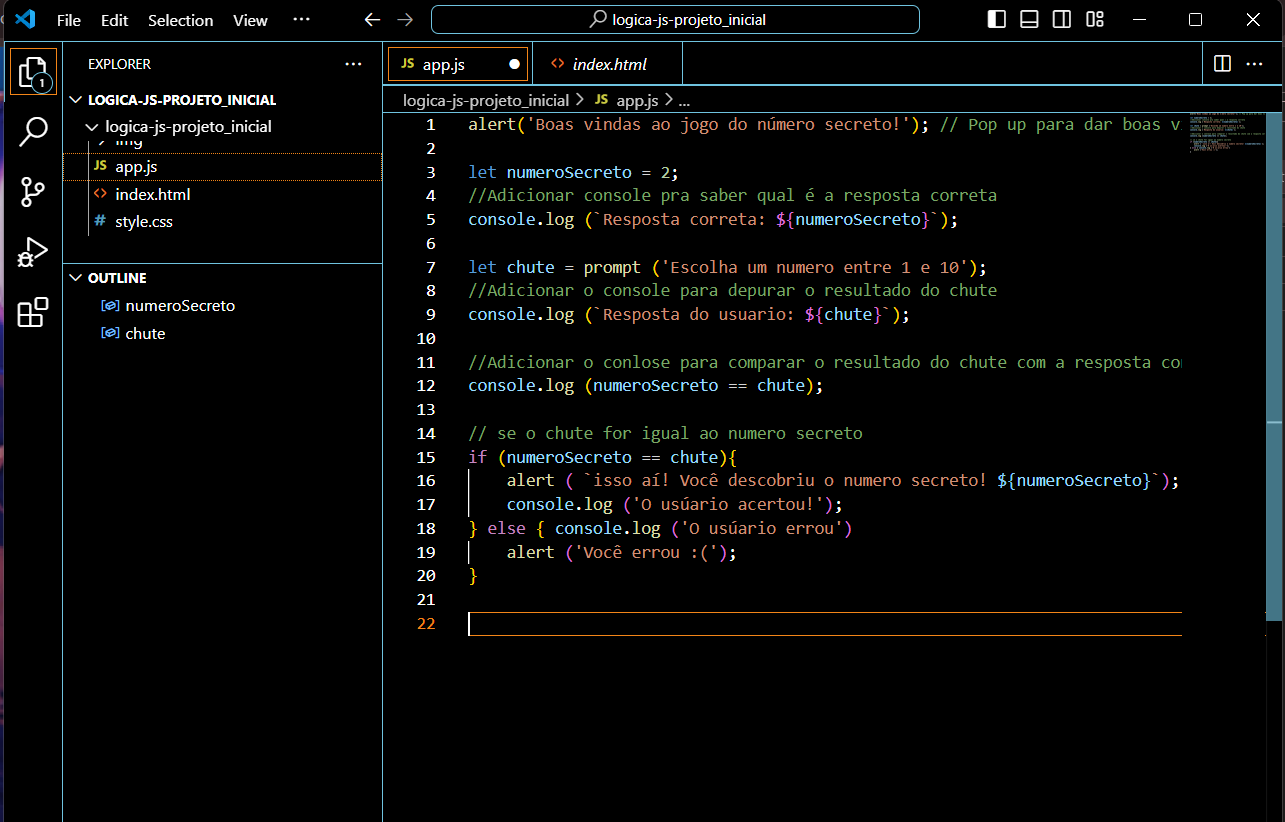Click the 'Resposta do usuario' console.log line
The height and width of the screenshot is (822, 1285).
click(x=689, y=314)
